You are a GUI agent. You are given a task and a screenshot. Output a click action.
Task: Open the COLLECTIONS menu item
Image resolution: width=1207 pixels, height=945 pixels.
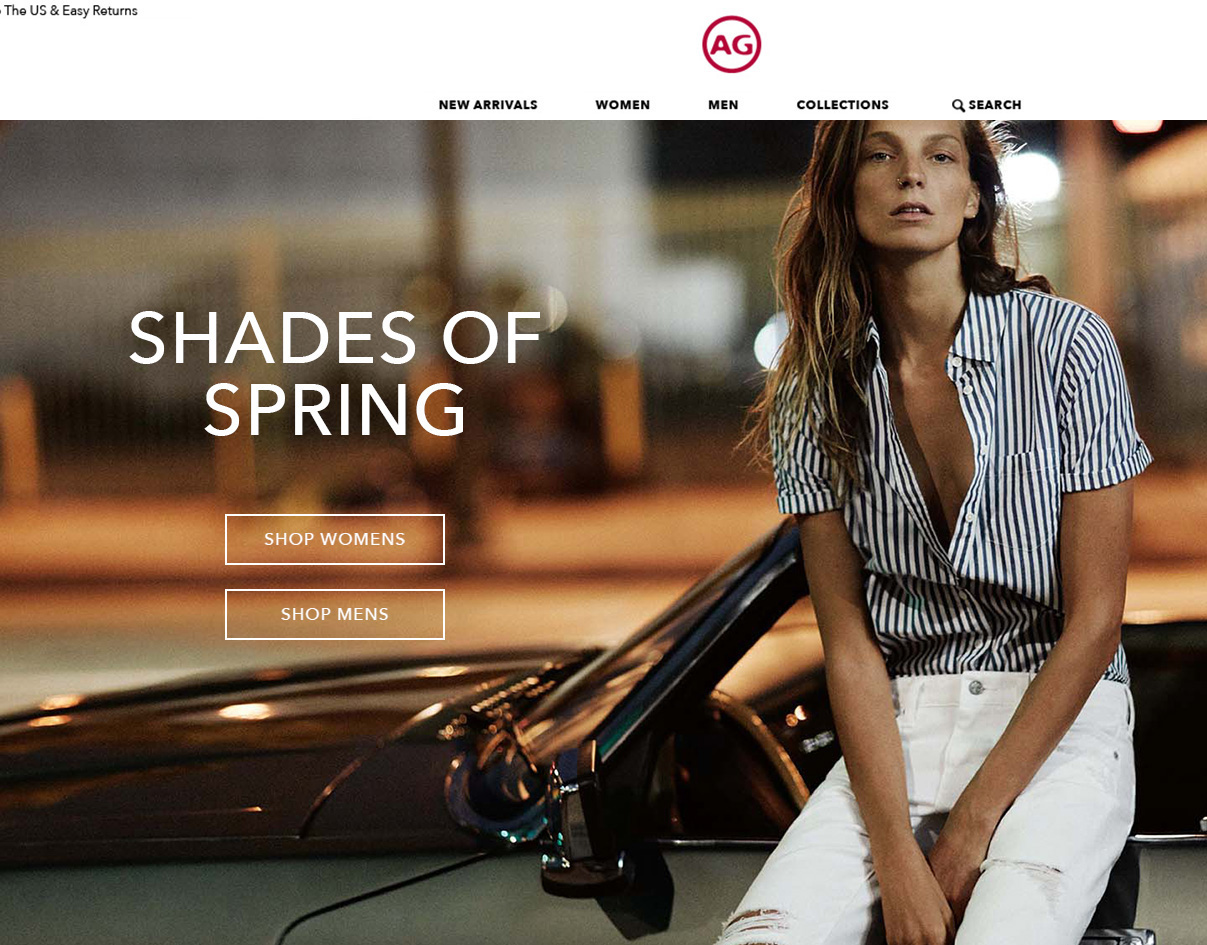[842, 105]
